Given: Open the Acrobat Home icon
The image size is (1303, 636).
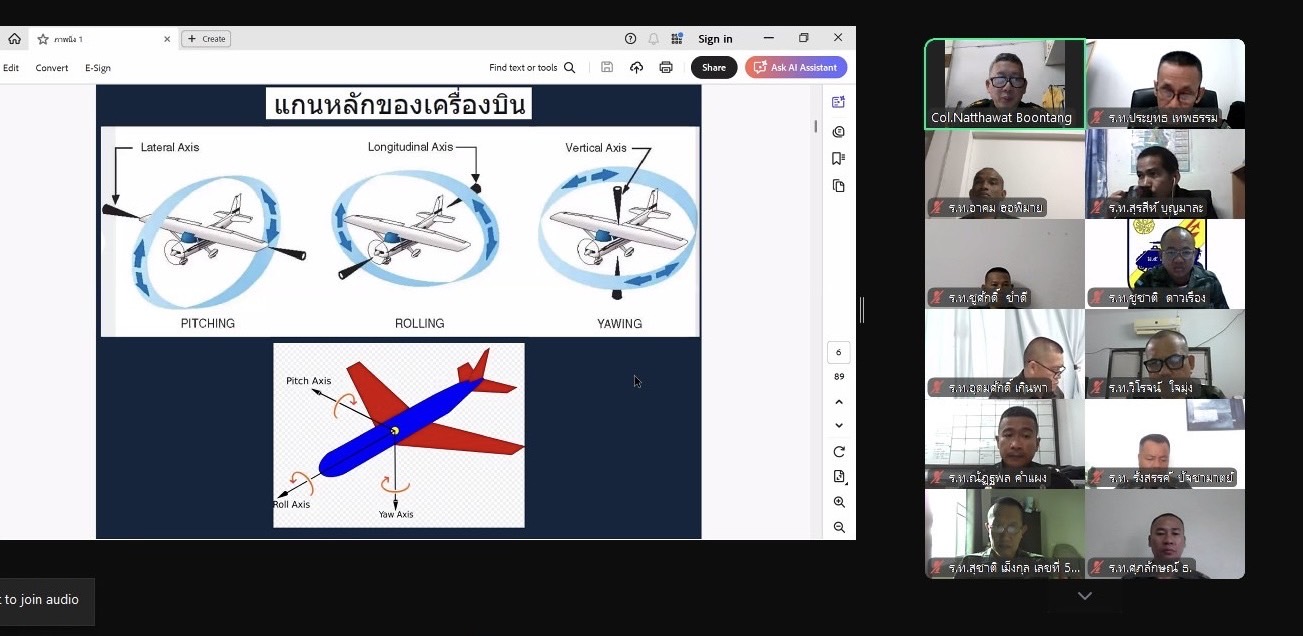Looking at the screenshot, I should [x=14, y=39].
